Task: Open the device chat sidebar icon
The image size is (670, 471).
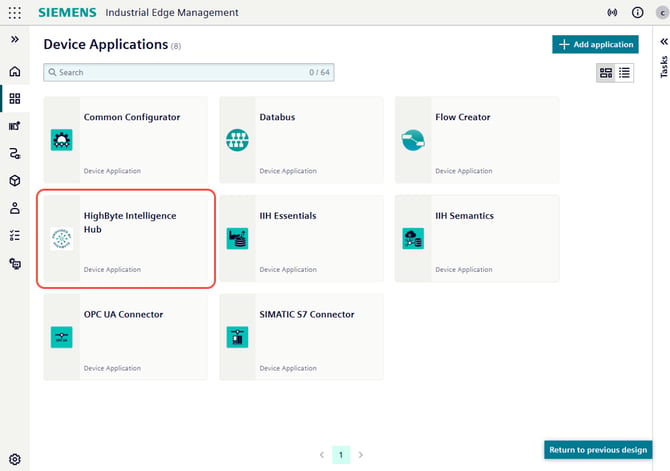Action: 15,263
